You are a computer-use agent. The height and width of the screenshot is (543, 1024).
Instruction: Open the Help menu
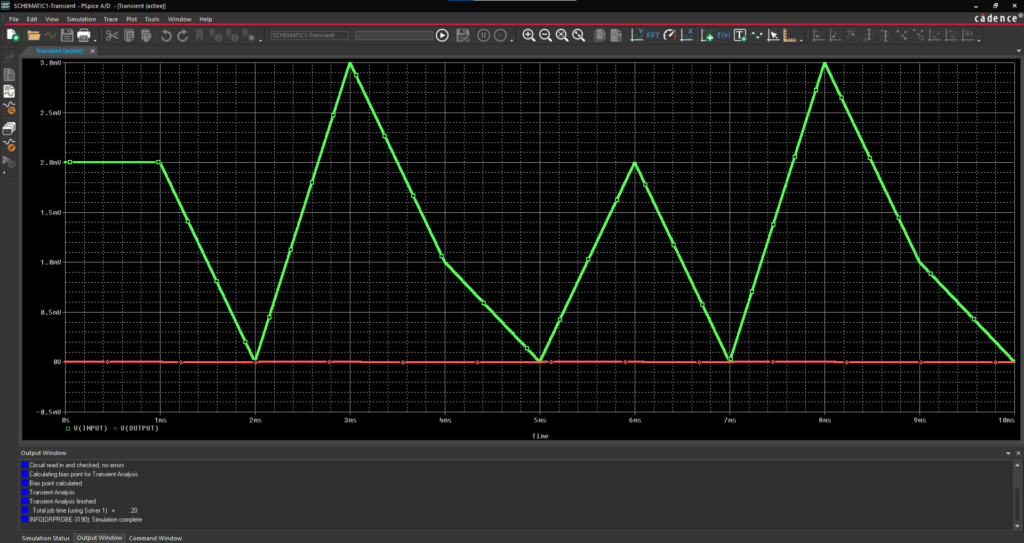[206, 19]
